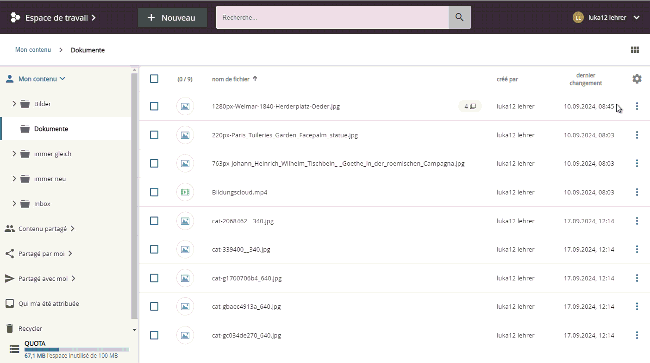Switch to grid view icon
Image resolution: width=650 pixels, height=363 pixels.
click(x=635, y=50)
